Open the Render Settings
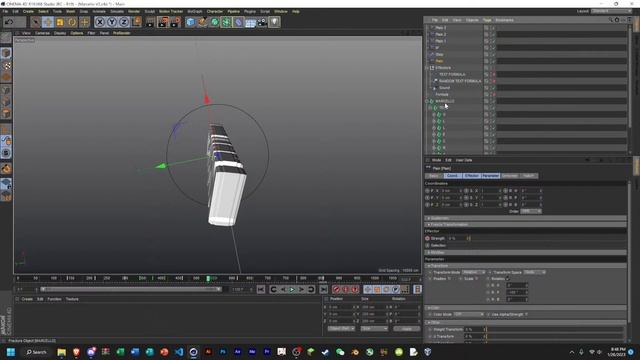This screenshot has height=360, width=640. [x=176, y=22]
